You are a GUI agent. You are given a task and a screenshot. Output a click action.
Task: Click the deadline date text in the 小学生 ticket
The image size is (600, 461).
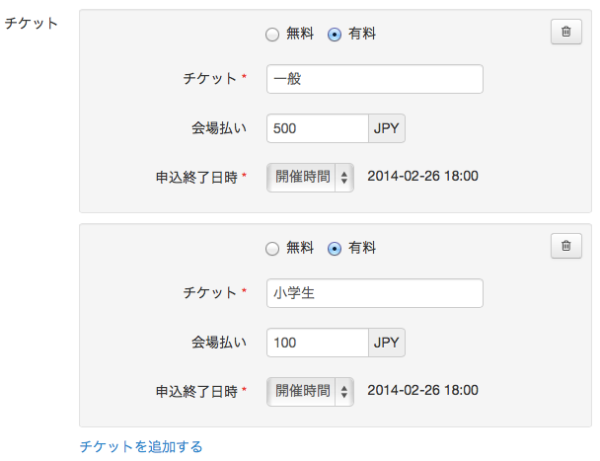tap(423, 391)
